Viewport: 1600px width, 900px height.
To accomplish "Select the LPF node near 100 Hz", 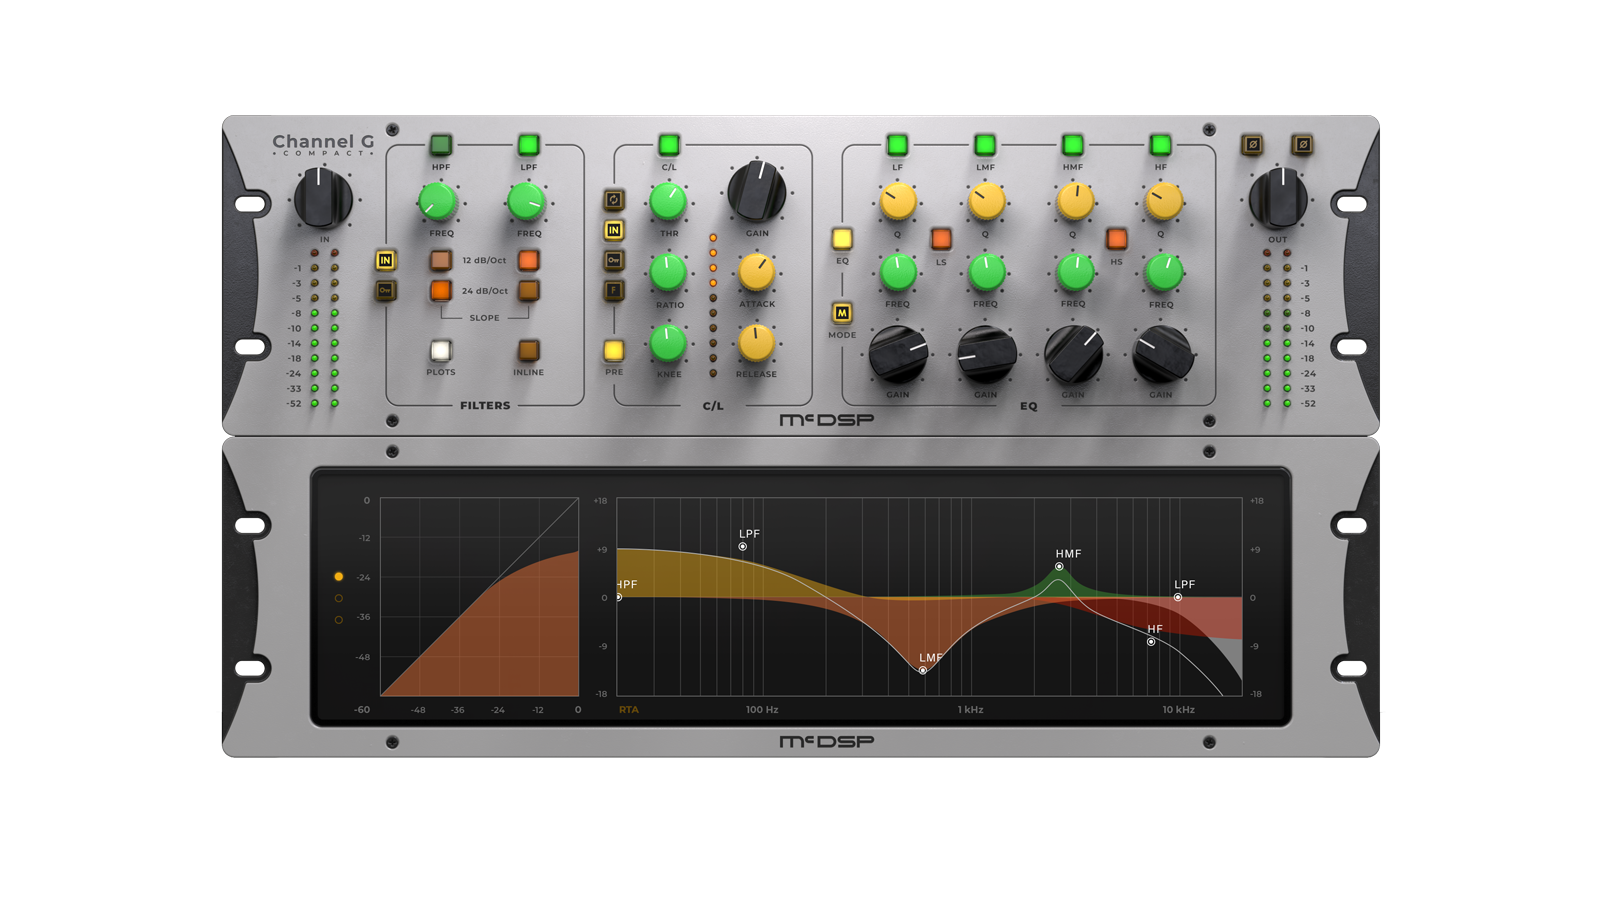I will pyautogui.click(x=743, y=547).
